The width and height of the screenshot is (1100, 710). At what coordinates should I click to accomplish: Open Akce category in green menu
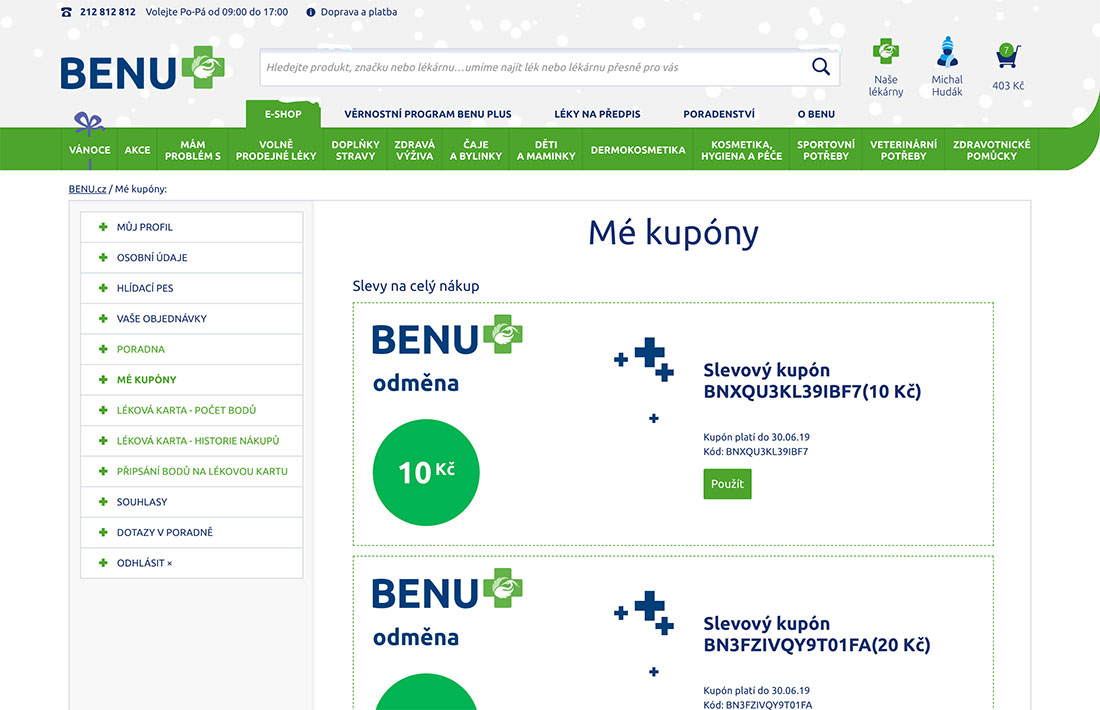click(138, 149)
